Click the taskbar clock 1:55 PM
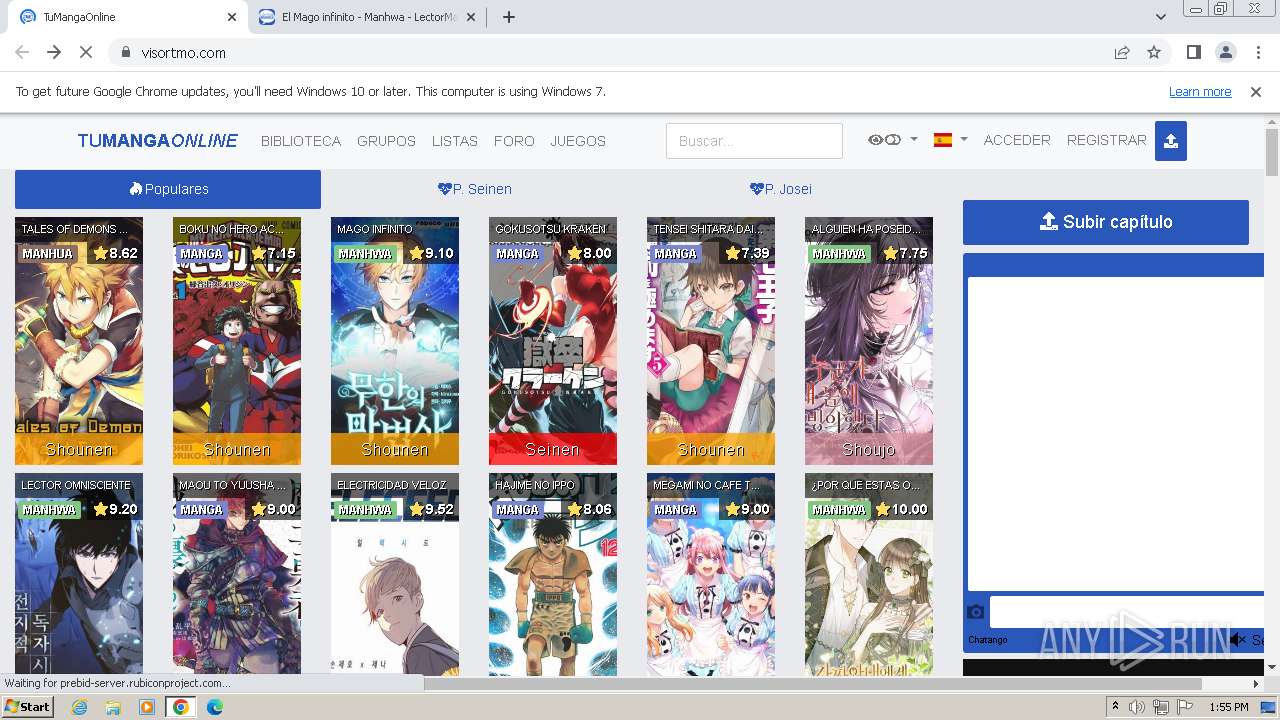Image resolution: width=1280 pixels, height=720 pixels. tap(1228, 707)
